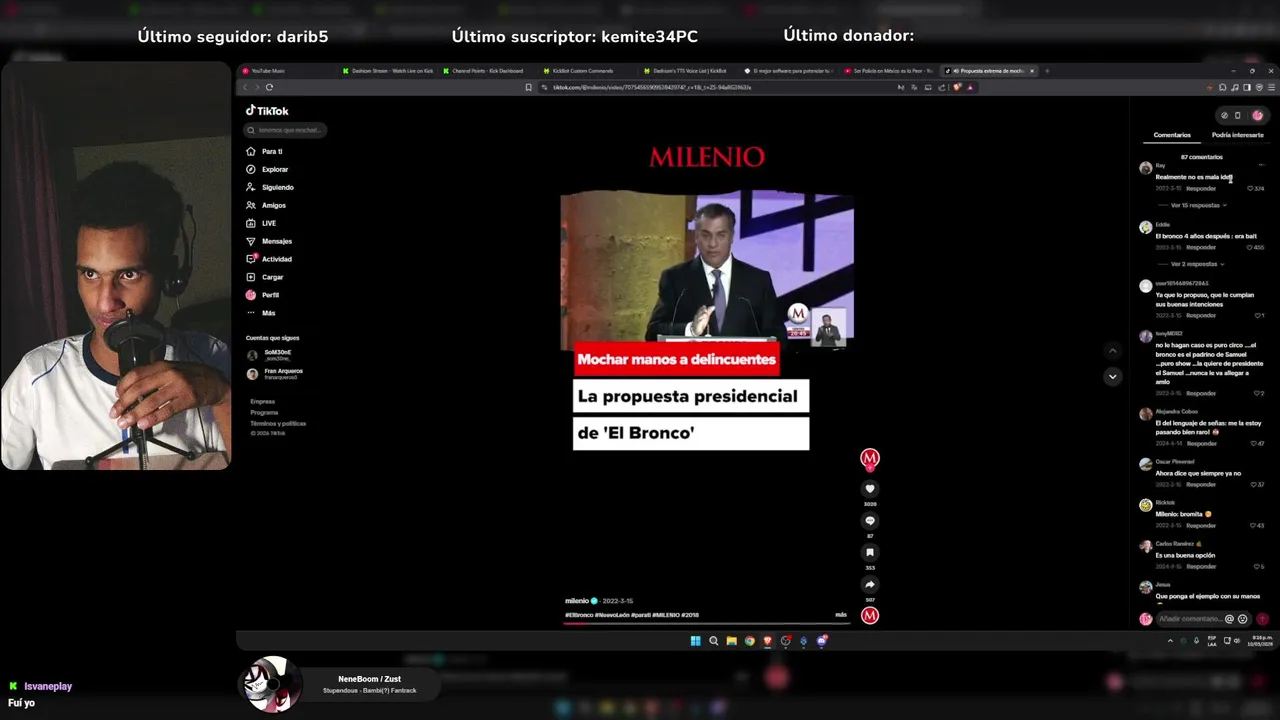Image resolution: width=1280 pixels, height=720 pixels.
Task: Click the TikTok search box
Action: pos(285,130)
